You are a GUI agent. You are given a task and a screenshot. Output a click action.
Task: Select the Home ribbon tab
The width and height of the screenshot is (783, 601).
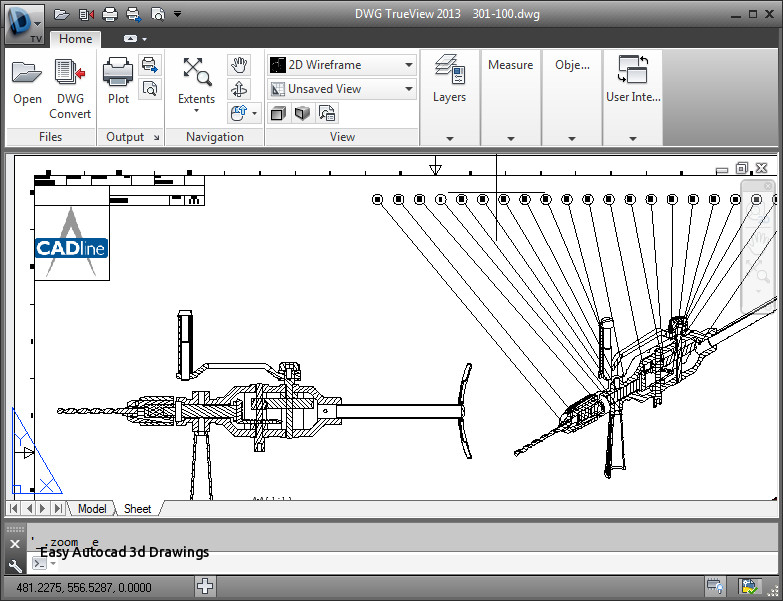(75, 39)
